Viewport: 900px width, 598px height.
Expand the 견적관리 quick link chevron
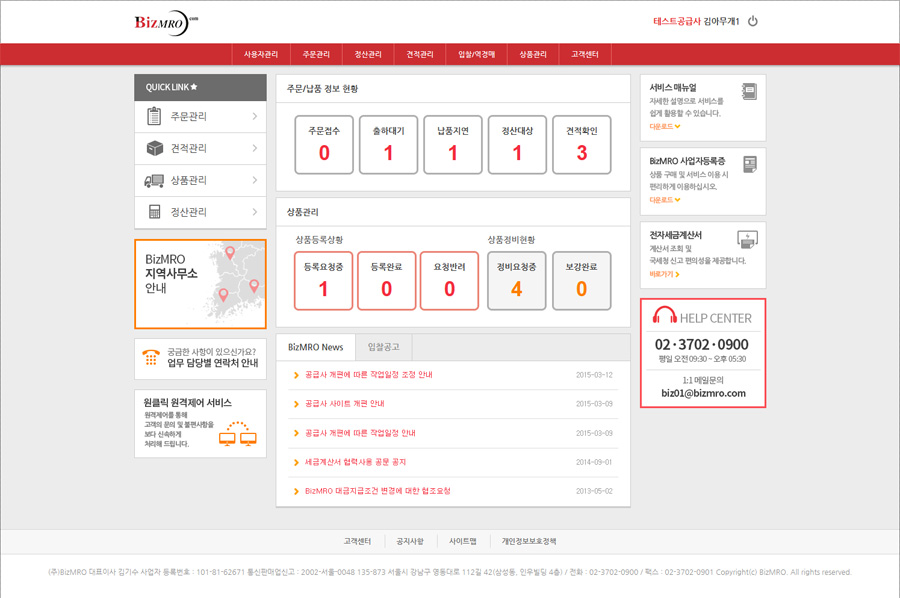click(255, 148)
